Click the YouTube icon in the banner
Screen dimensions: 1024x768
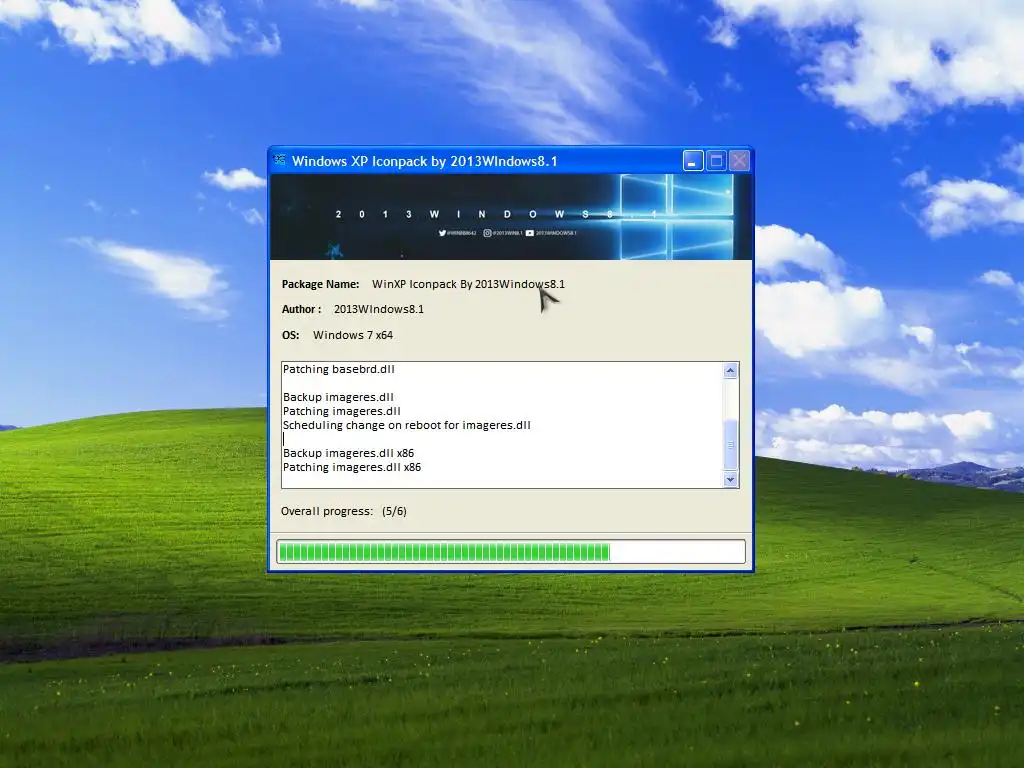pyautogui.click(x=530, y=233)
